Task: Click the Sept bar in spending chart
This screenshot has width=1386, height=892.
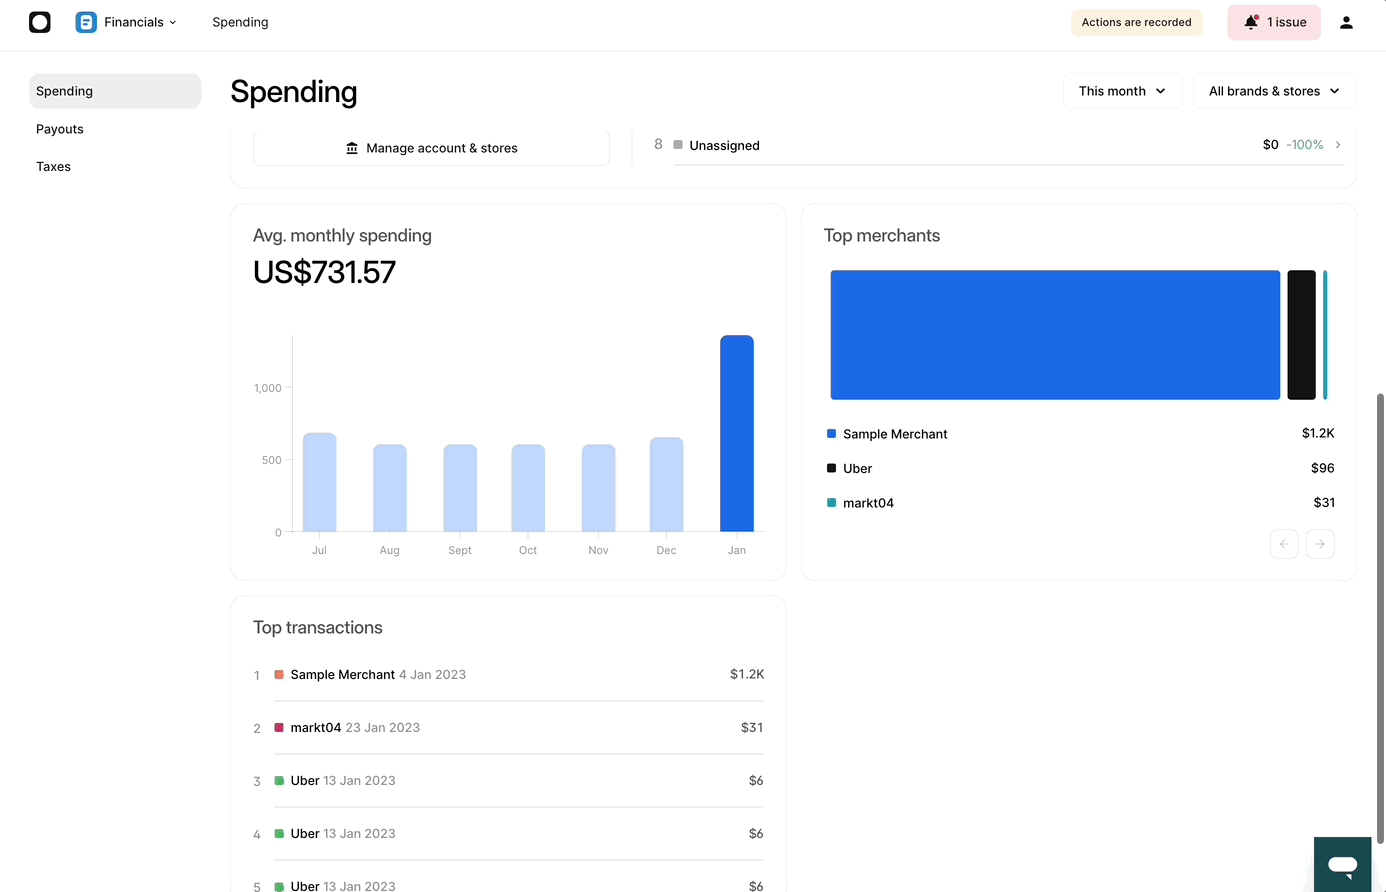Action: click(x=460, y=488)
